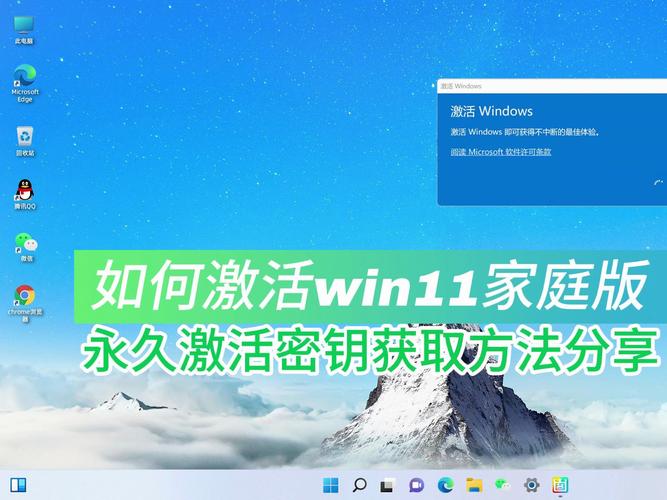Viewport: 667px width, 500px height.
Task: Open the Teams Chat taskbar icon
Action: point(416,485)
